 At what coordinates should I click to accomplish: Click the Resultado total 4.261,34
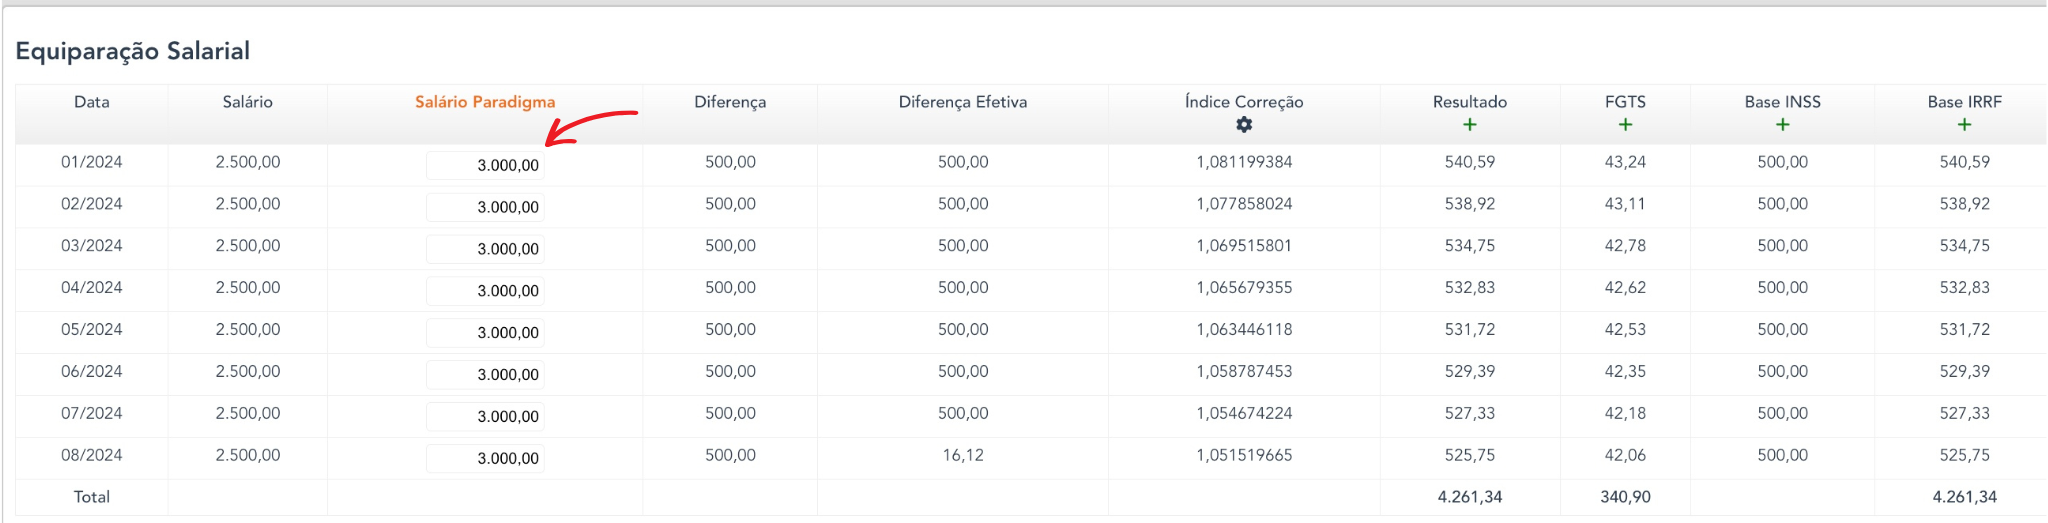pyautogui.click(x=1469, y=497)
